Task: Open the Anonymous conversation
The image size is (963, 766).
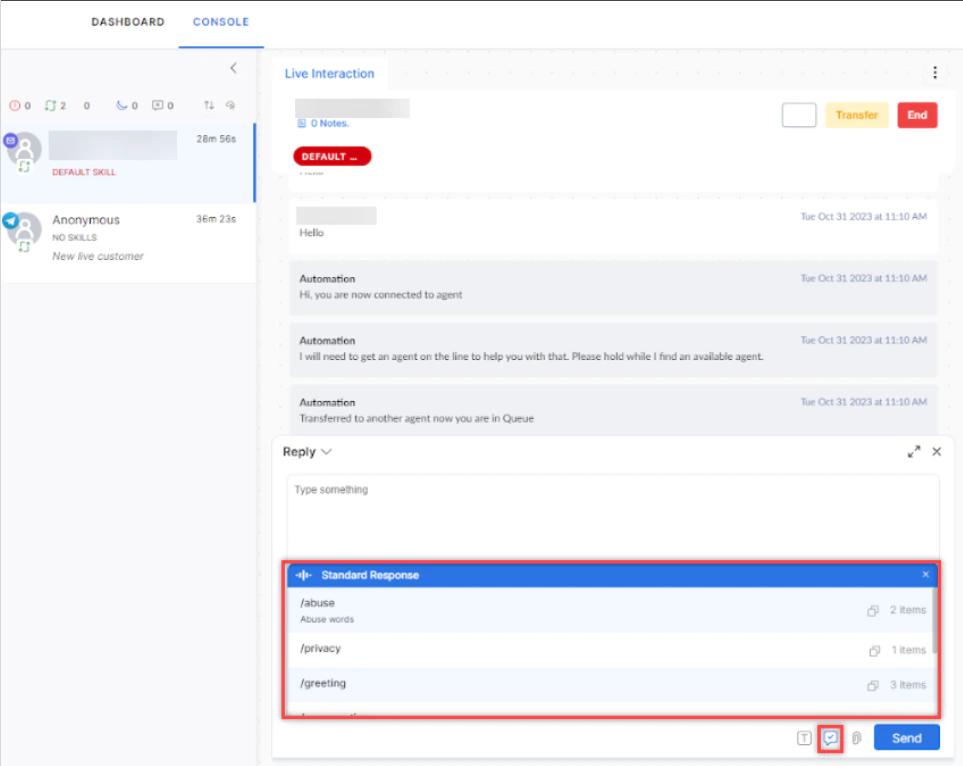Action: (x=128, y=243)
